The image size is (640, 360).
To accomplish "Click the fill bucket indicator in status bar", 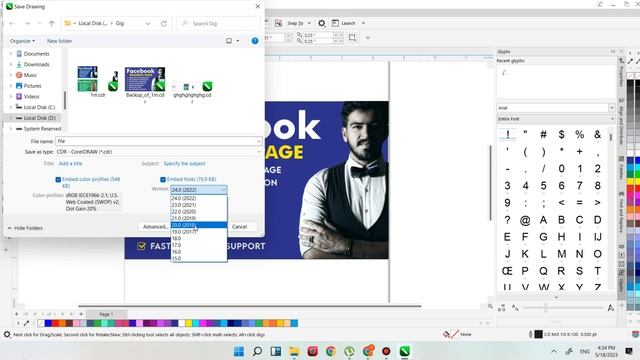I will 447,334.
